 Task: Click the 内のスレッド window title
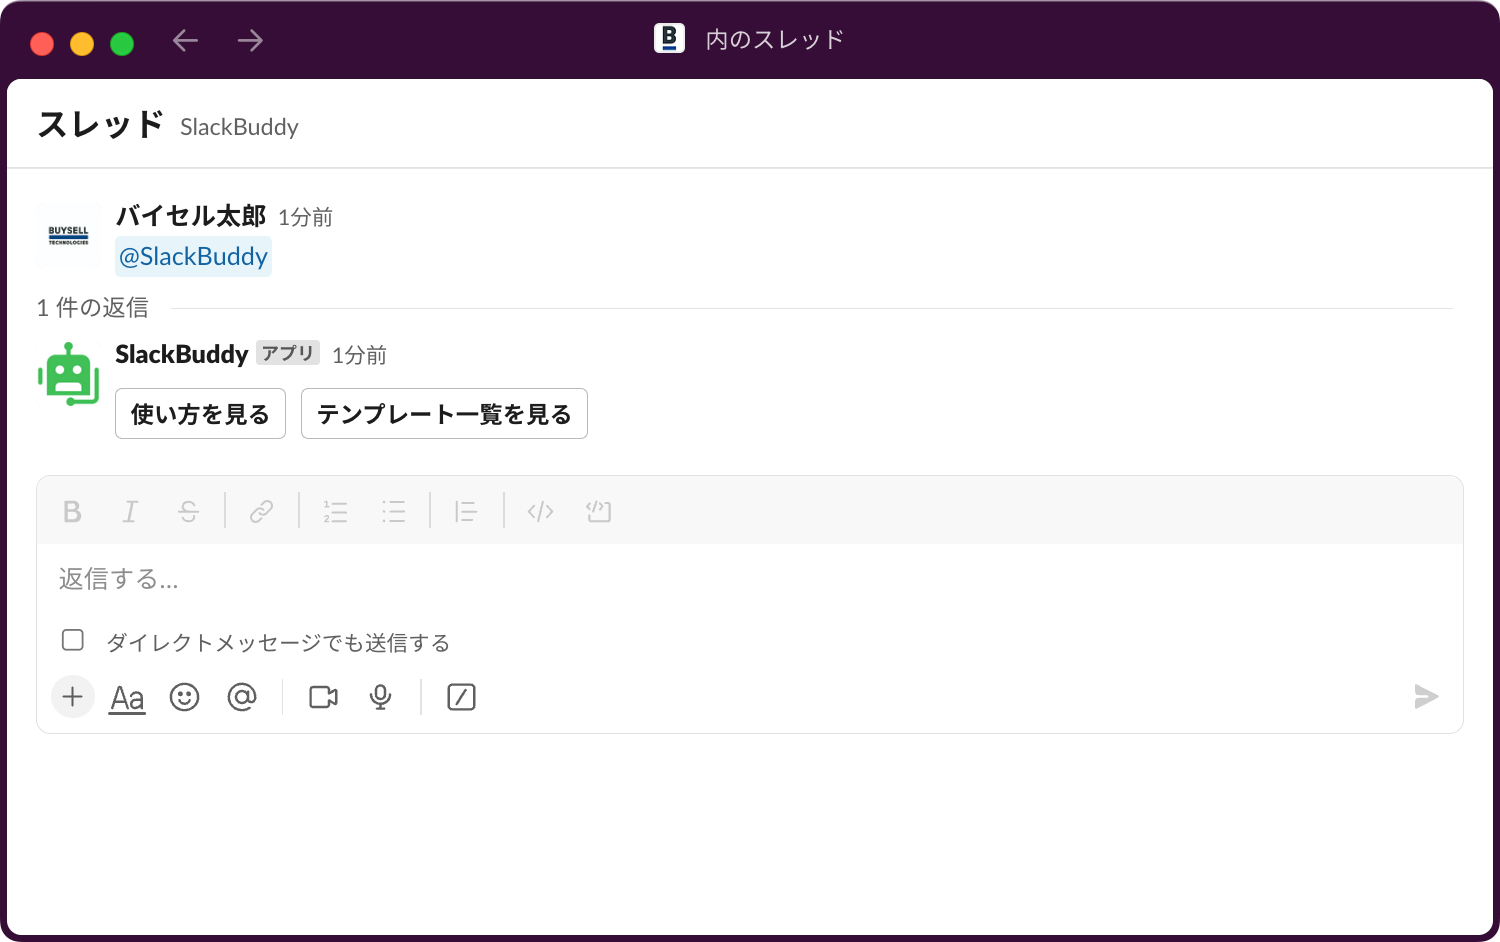point(775,40)
